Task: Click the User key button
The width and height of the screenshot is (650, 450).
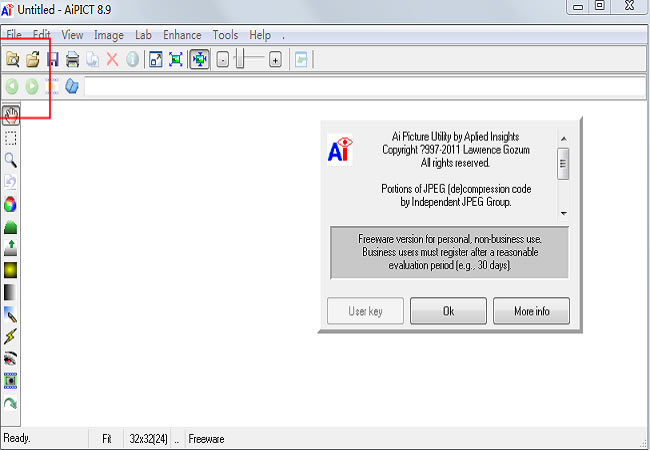Action: pyautogui.click(x=365, y=311)
